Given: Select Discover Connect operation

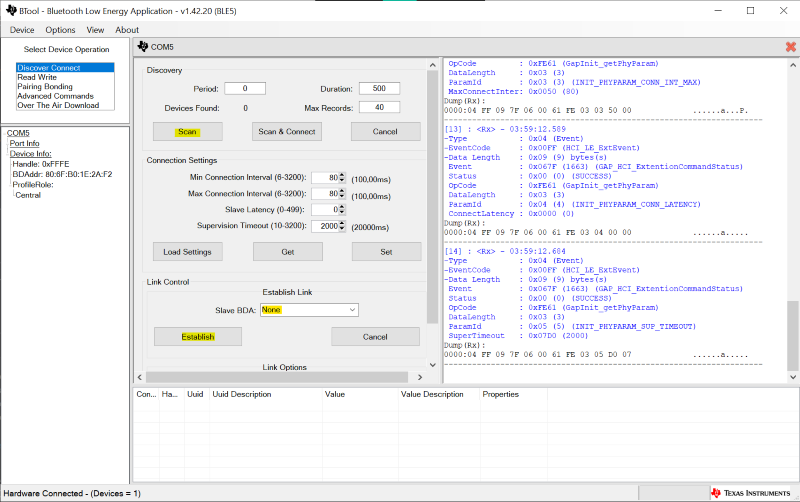Looking at the screenshot, I should coord(65,68).
